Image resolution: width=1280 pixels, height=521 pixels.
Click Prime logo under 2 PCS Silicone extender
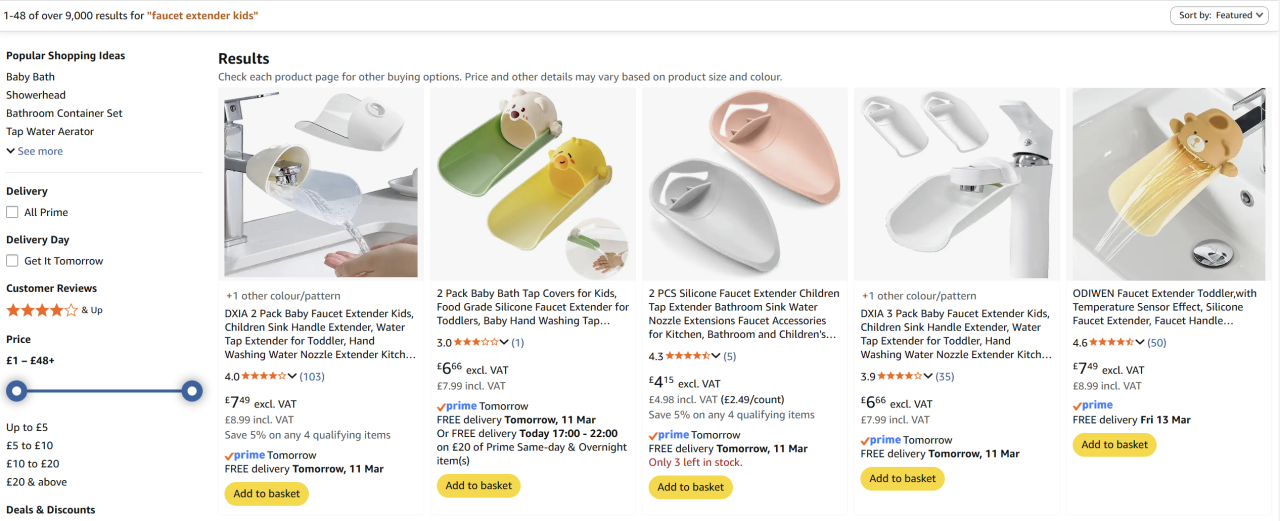click(669, 435)
